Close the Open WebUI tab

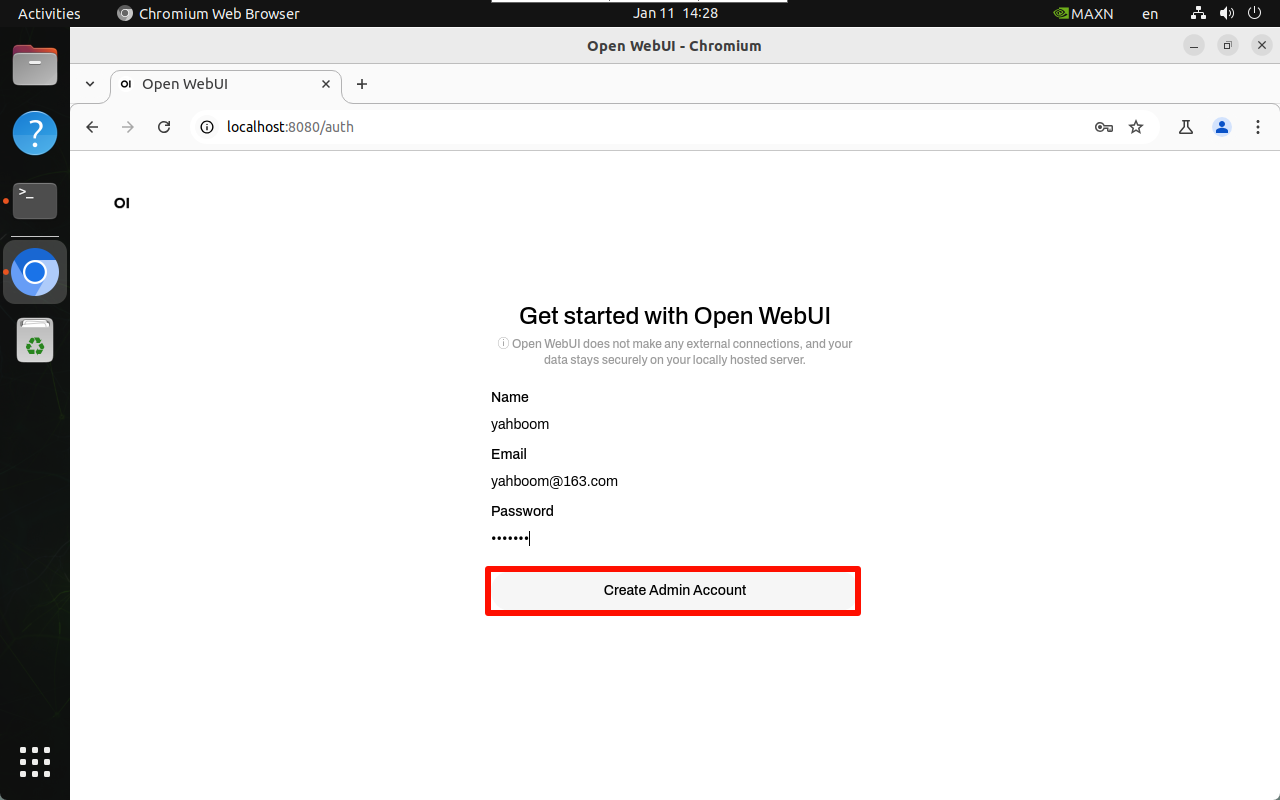coord(326,84)
